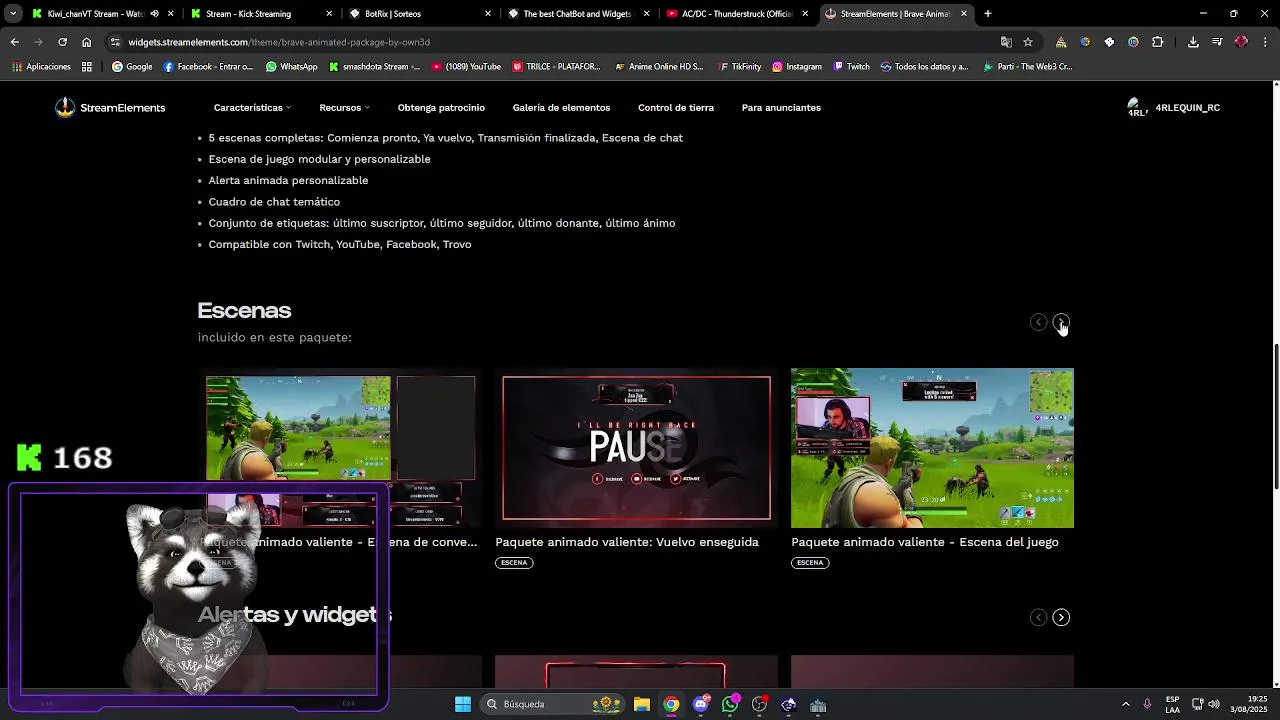Open Para anunciantes menu item
The image size is (1280, 720).
pos(781,108)
